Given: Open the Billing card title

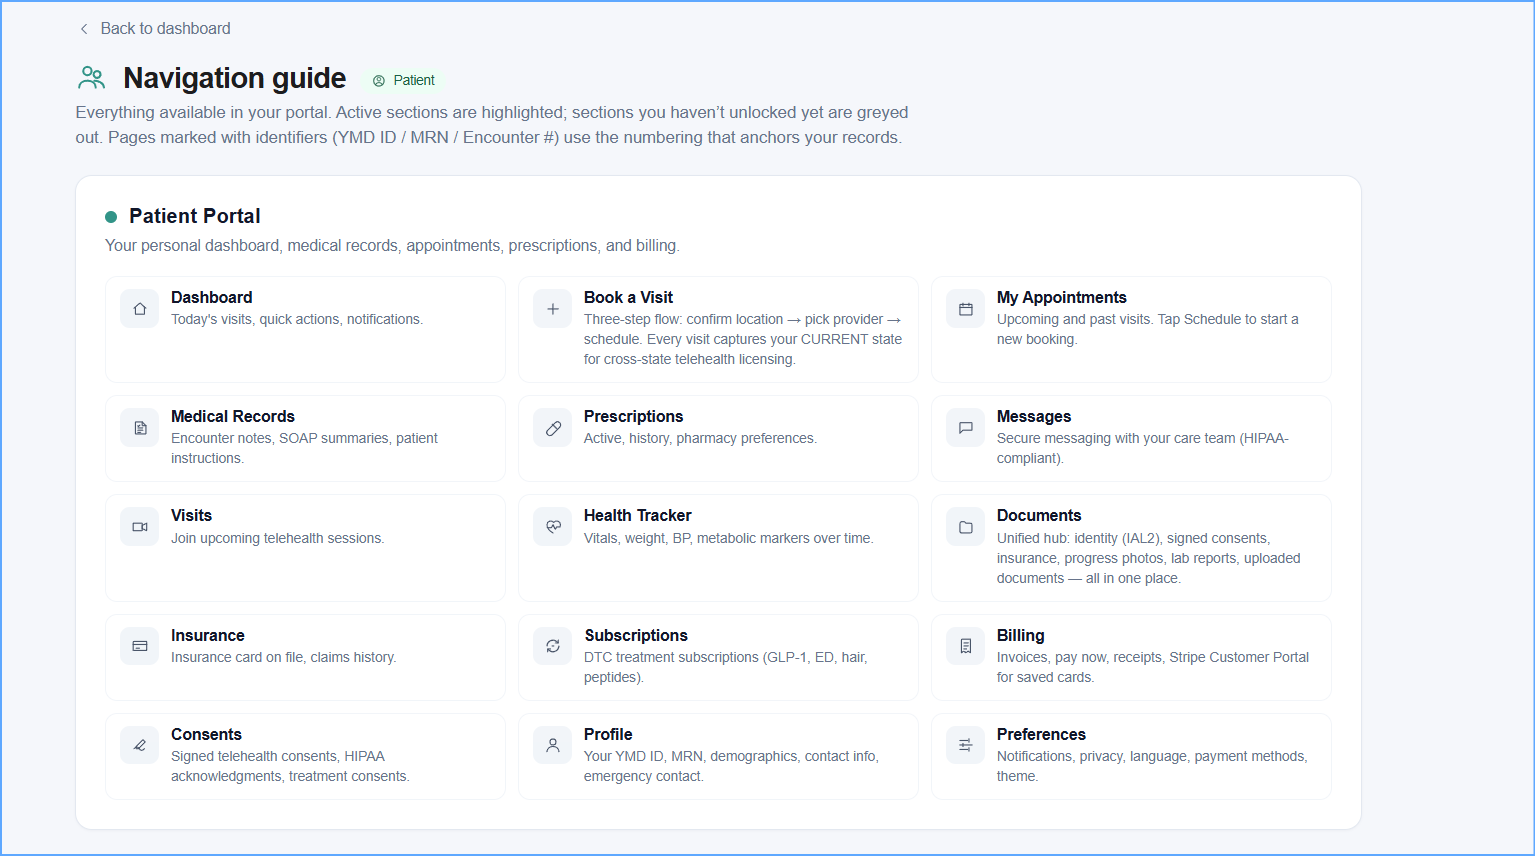Looking at the screenshot, I should click(1021, 635).
